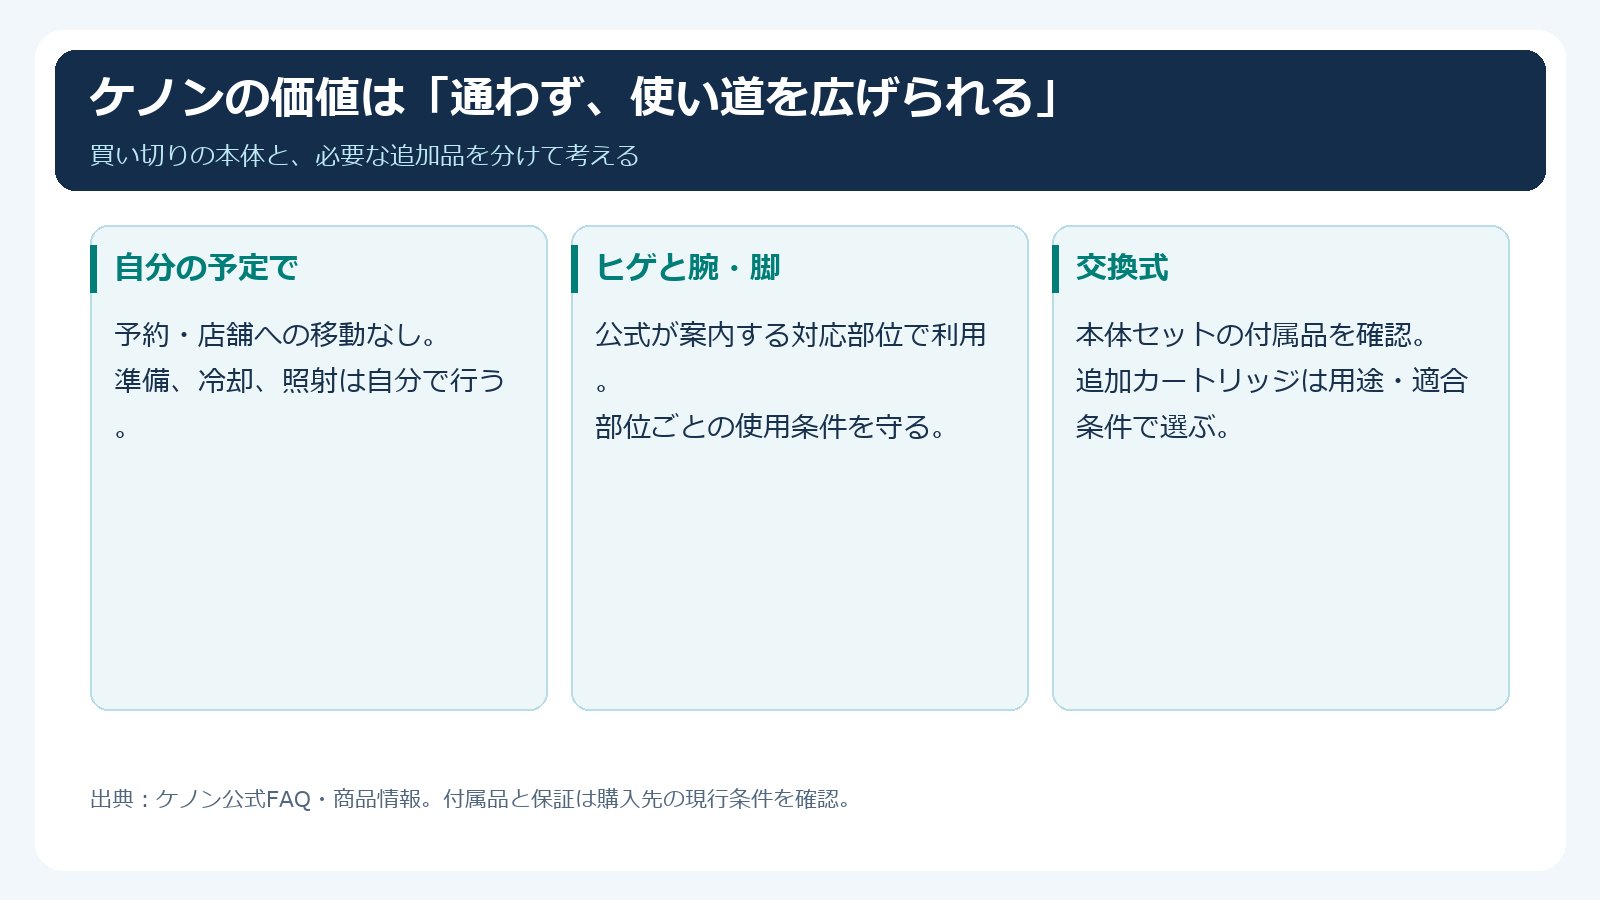This screenshot has width=1600, height=900.
Task: Click the subtitle "買い切りの本体と、必要な追加品を分けて考える"
Action: tap(365, 156)
